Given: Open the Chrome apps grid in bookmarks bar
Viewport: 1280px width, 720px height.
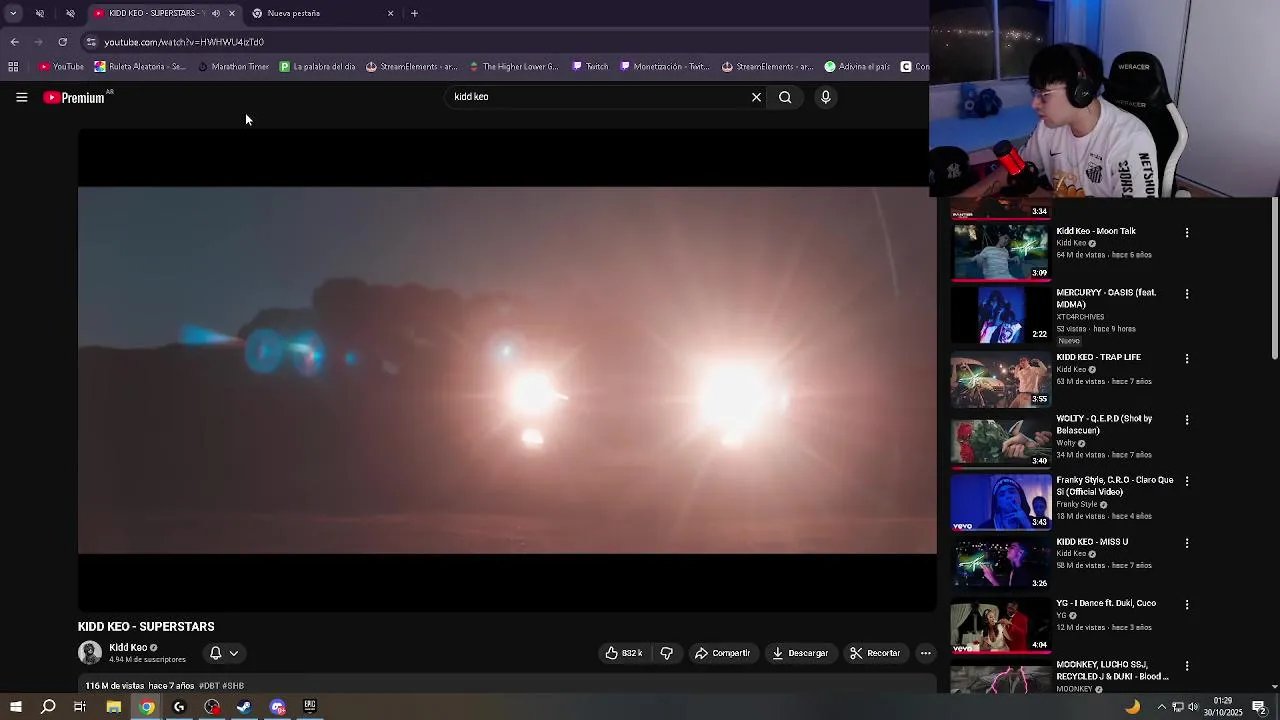Looking at the screenshot, I should 13,67.
